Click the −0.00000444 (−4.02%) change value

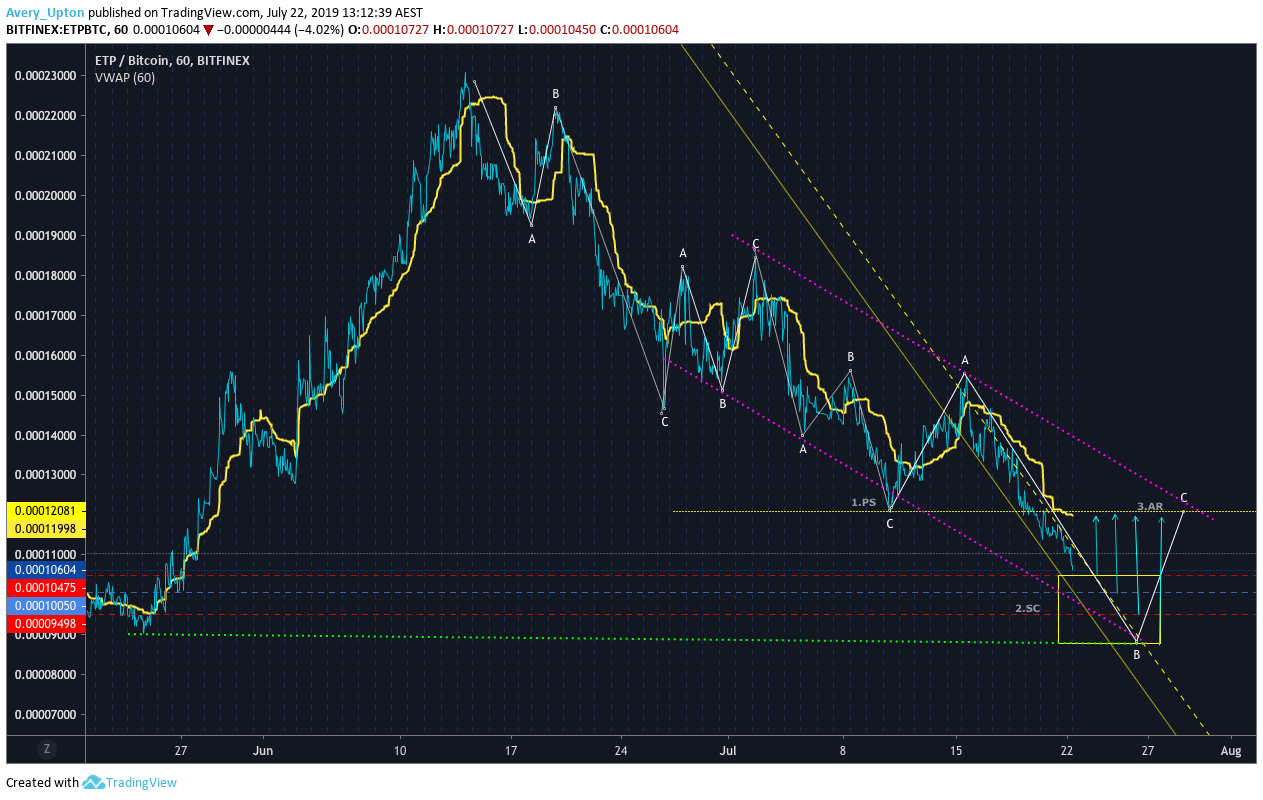point(280,30)
